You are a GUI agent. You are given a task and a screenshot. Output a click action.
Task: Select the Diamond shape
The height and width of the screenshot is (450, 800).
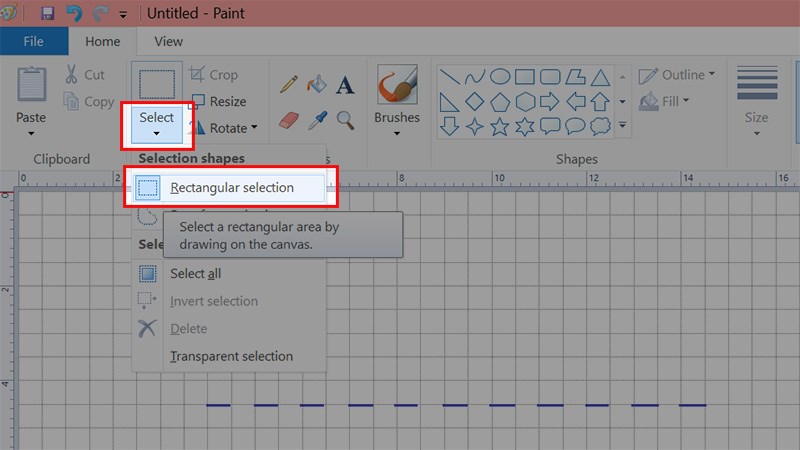[x=474, y=102]
